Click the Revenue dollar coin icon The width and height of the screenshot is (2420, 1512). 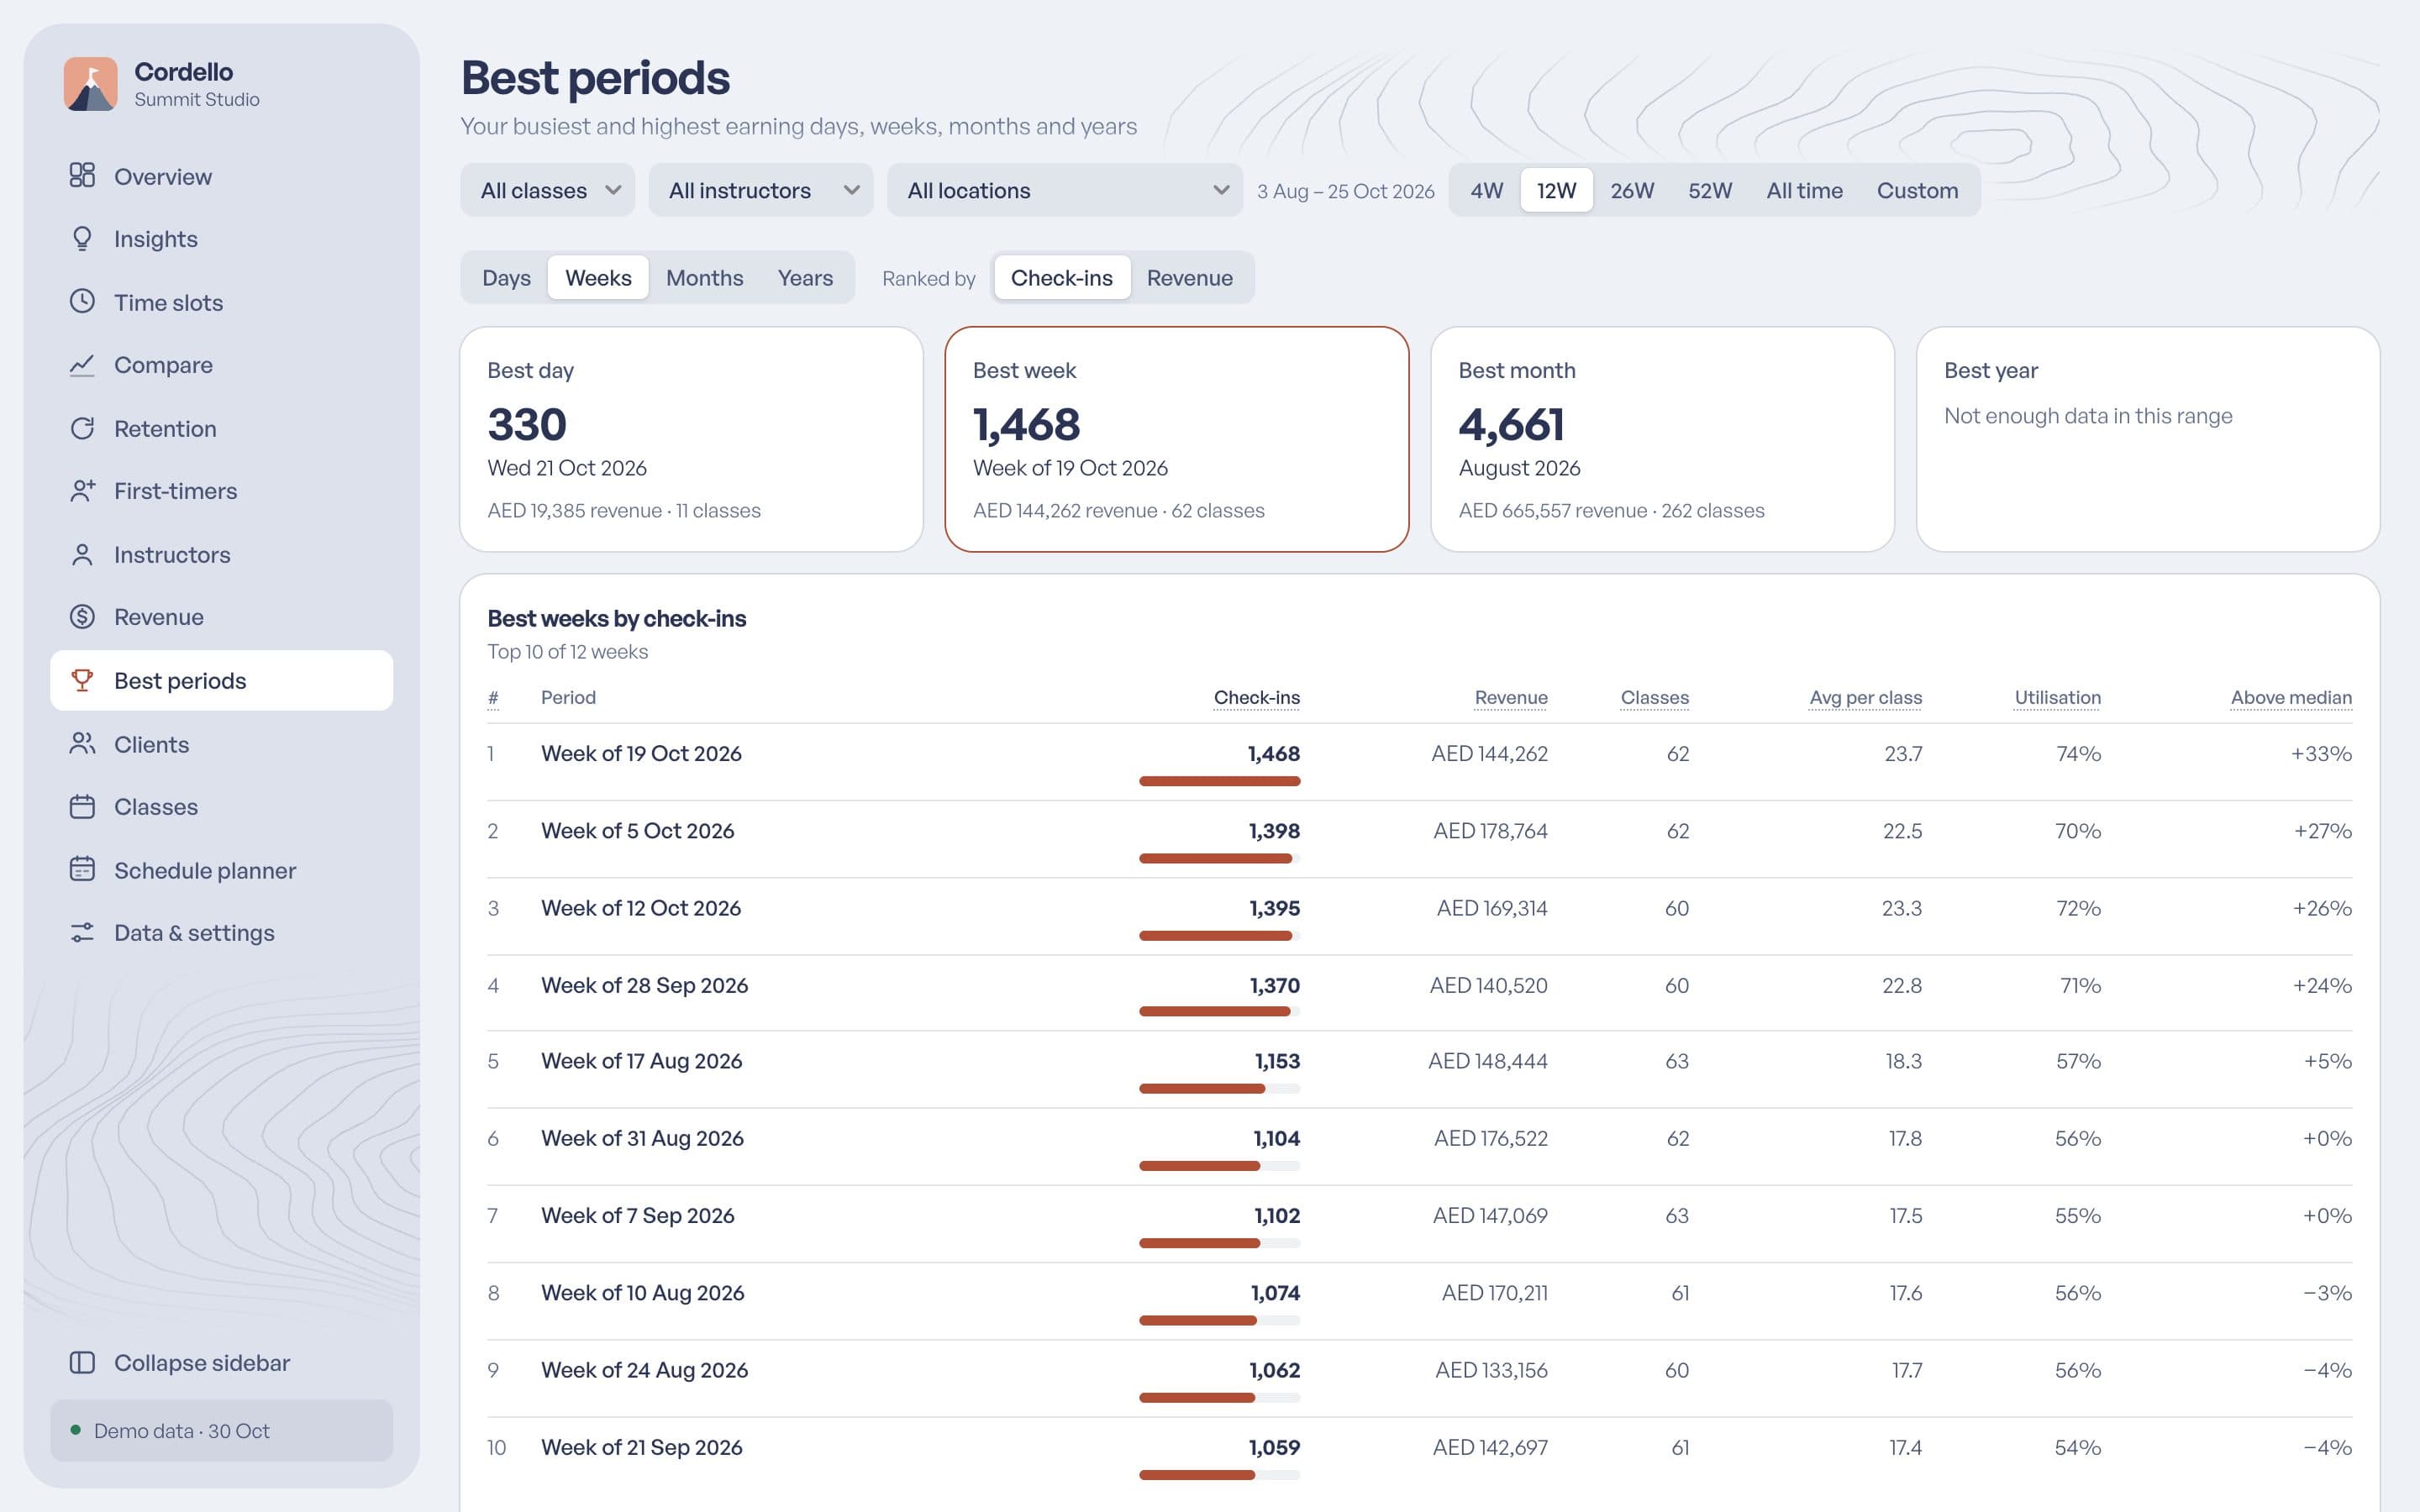pos(82,617)
